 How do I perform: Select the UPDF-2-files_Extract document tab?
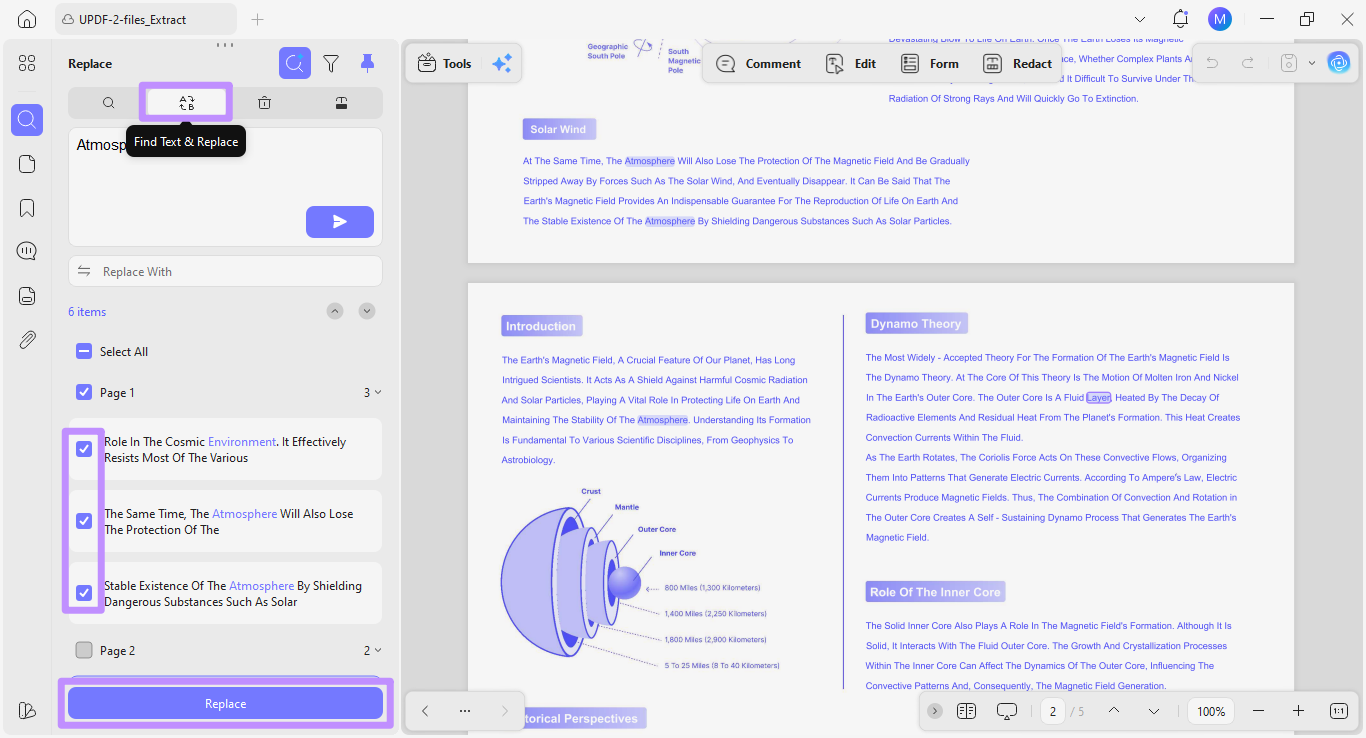point(145,19)
